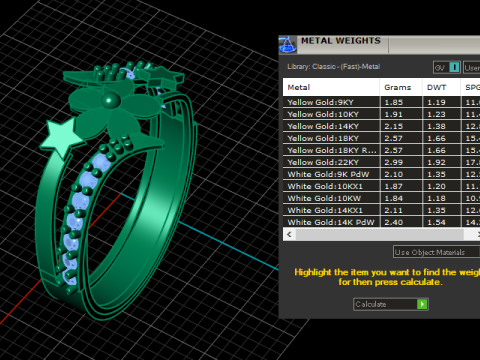
Task: Sort by the Metal column header
Action: [x=331, y=87]
